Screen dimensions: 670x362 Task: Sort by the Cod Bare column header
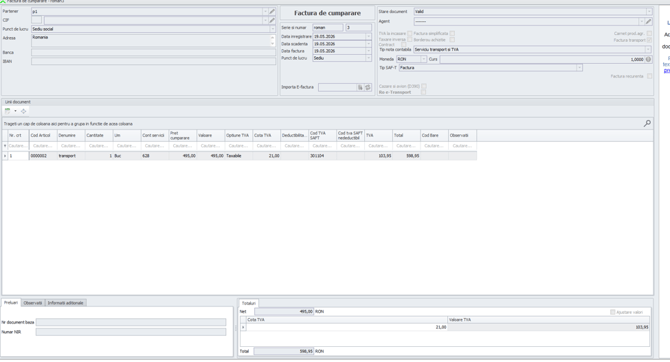point(434,135)
